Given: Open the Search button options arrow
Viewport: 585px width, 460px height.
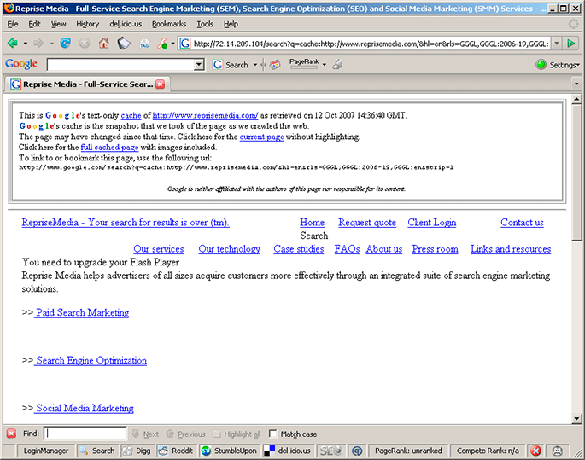Looking at the screenshot, I should (255, 65).
